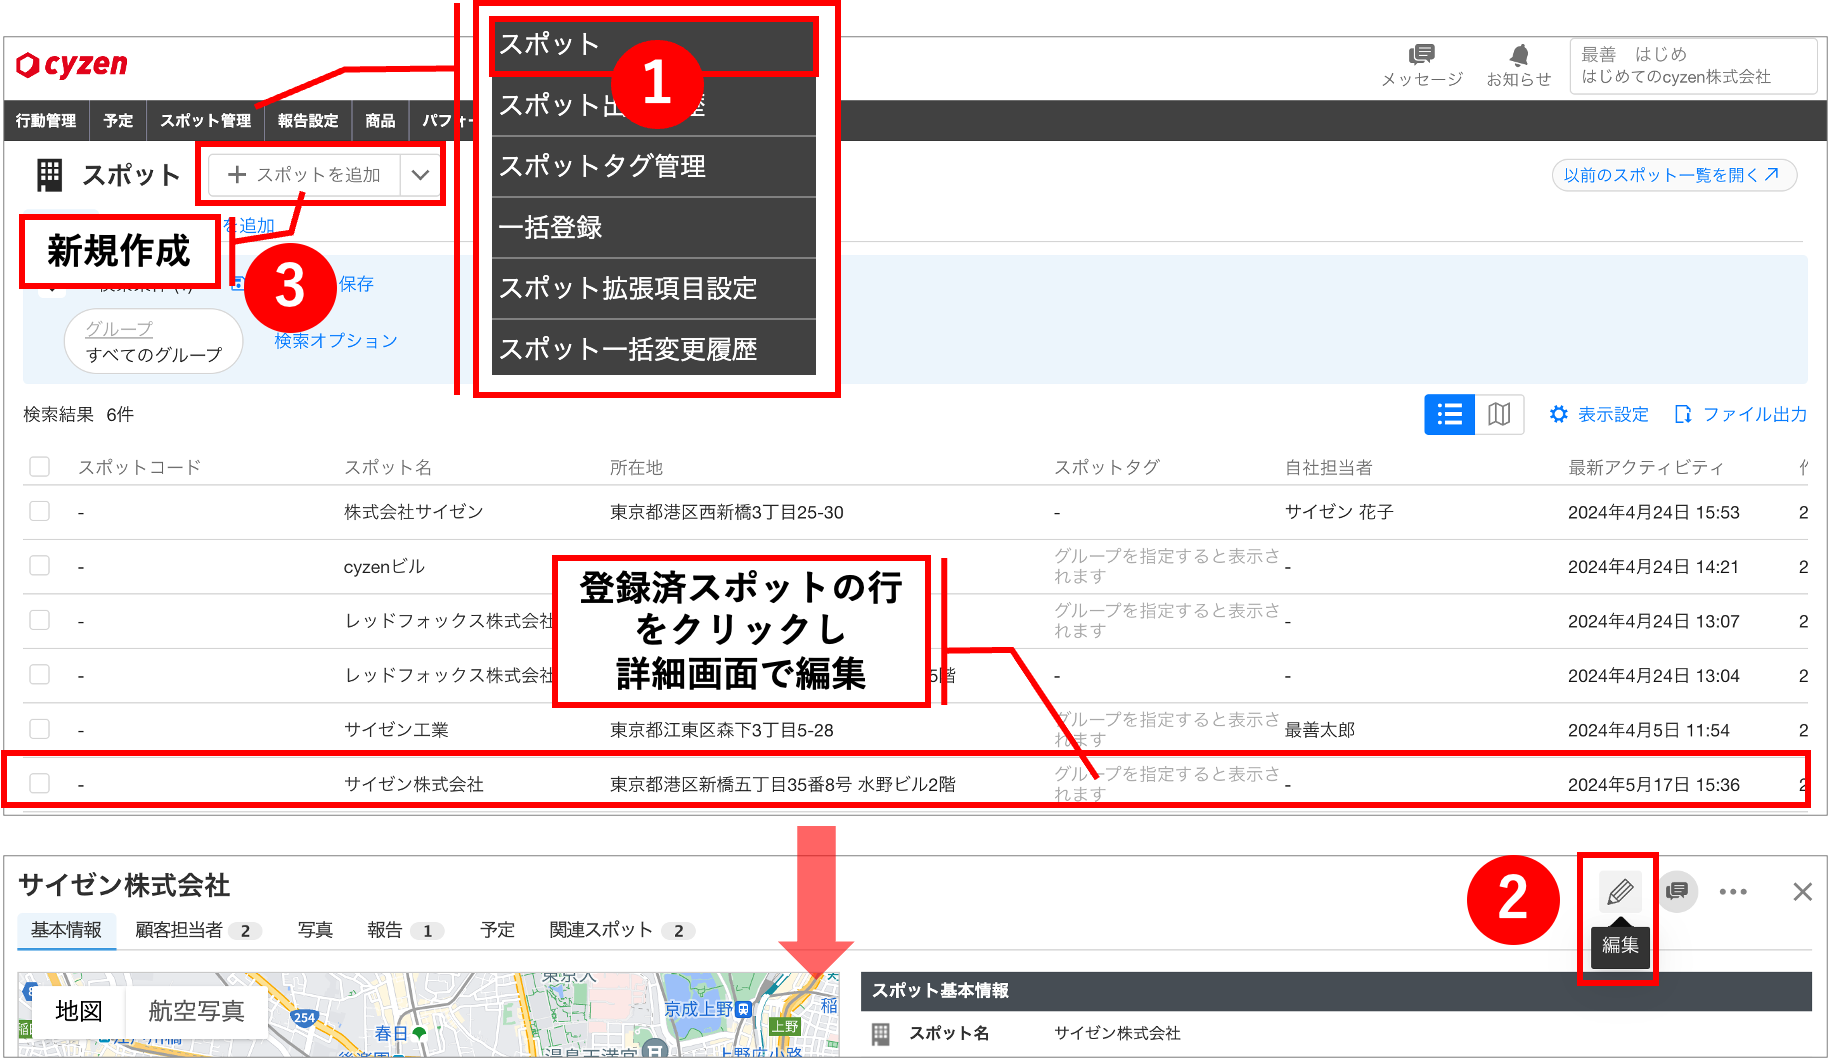Open the 予定 menu
The width and height of the screenshot is (1828, 1058).
118,121
